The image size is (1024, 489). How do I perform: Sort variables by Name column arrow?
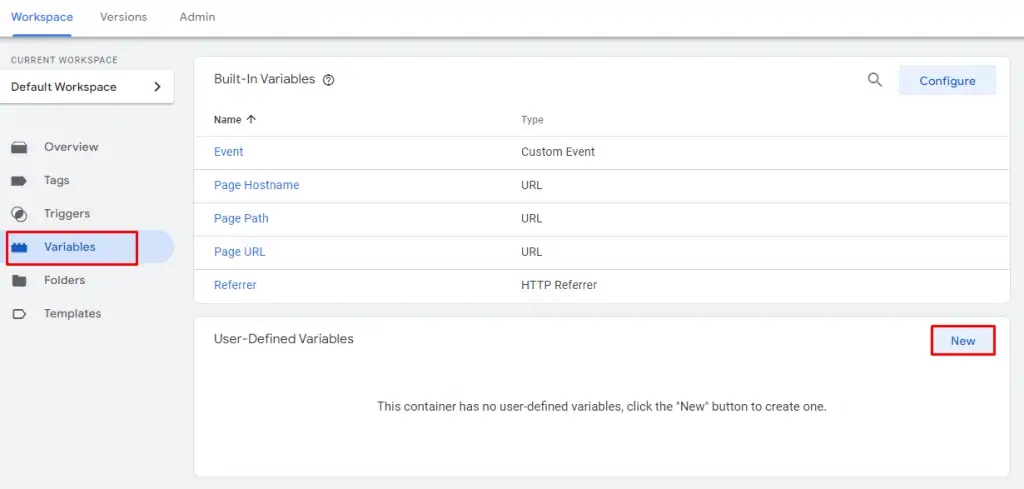pyautogui.click(x=251, y=120)
